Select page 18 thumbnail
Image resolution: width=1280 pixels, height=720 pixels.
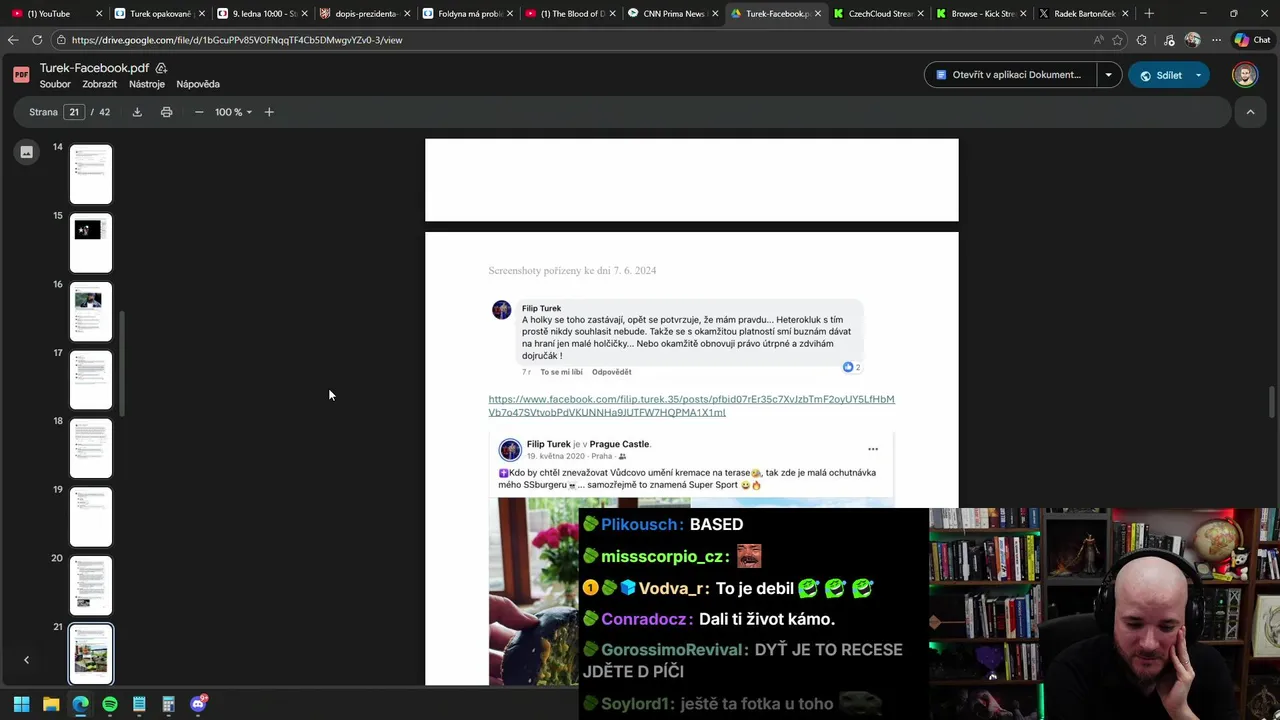pyautogui.click(x=91, y=448)
